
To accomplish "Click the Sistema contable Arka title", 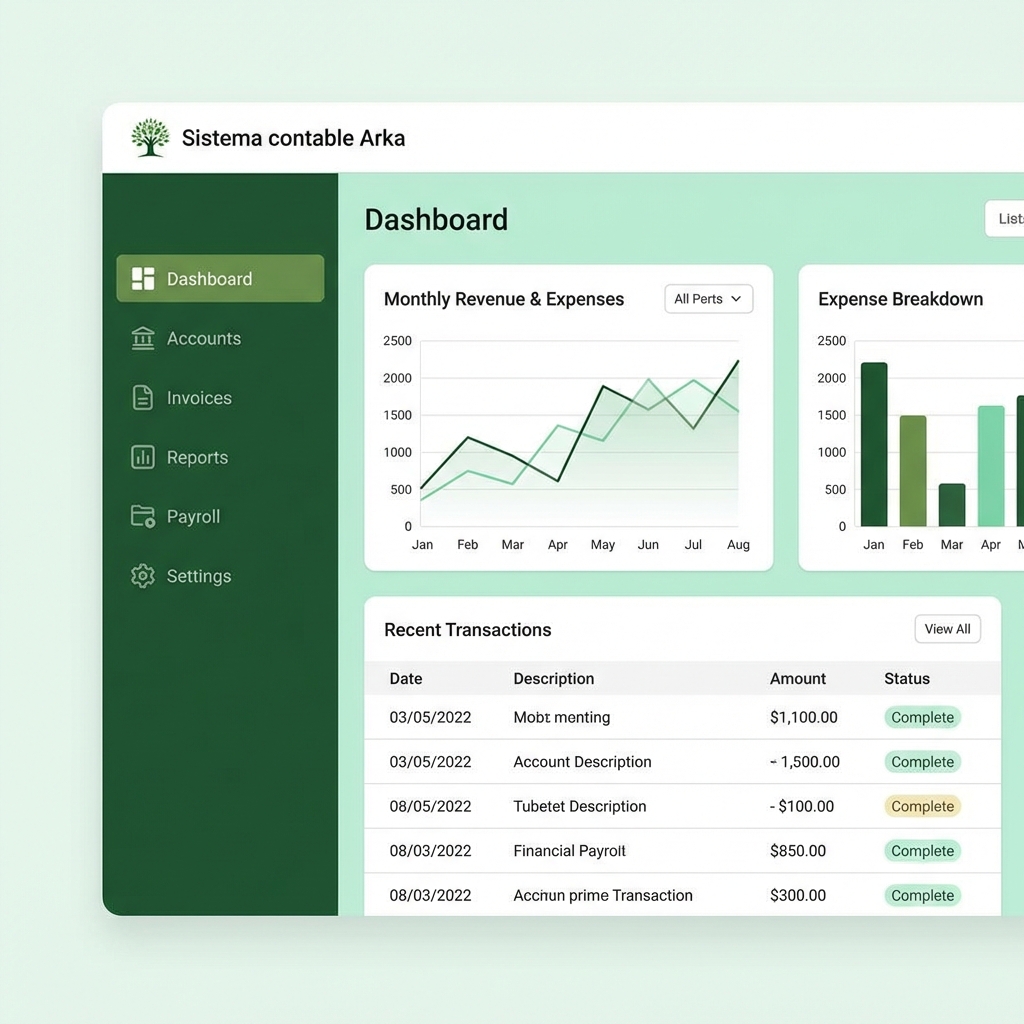I will (293, 138).
